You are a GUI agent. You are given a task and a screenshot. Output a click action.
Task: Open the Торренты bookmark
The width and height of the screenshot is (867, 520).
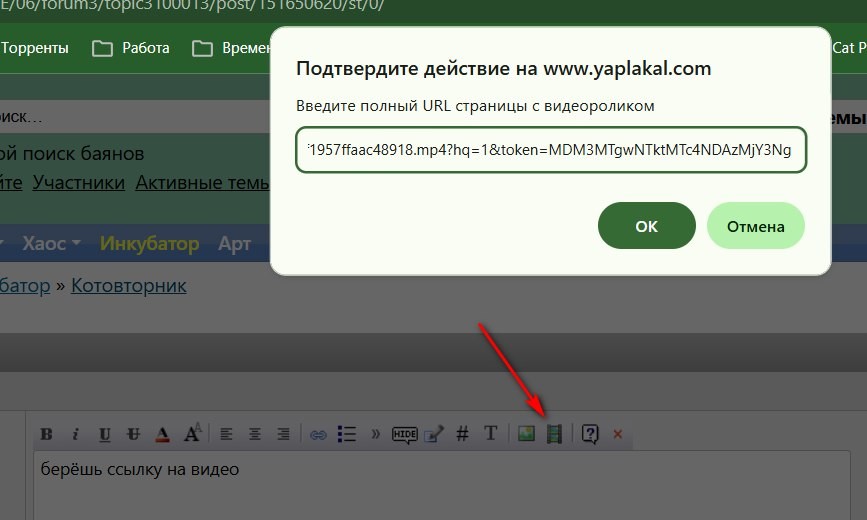(x=34, y=48)
